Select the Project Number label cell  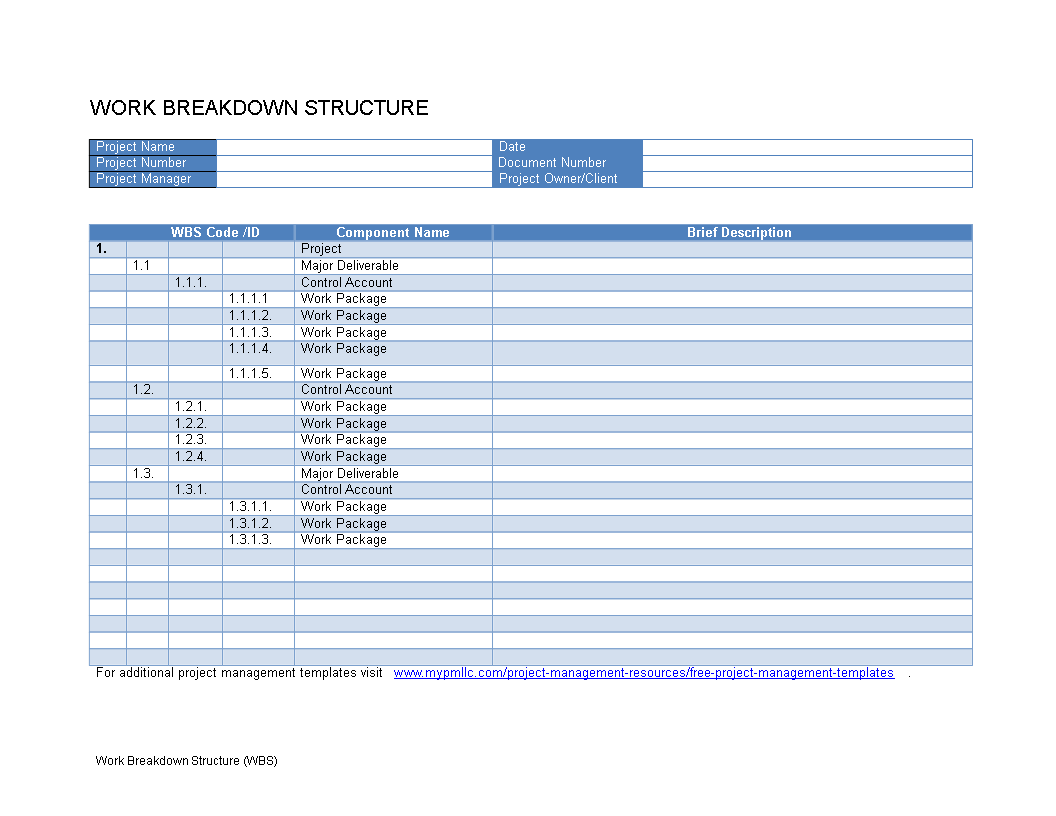153,163
